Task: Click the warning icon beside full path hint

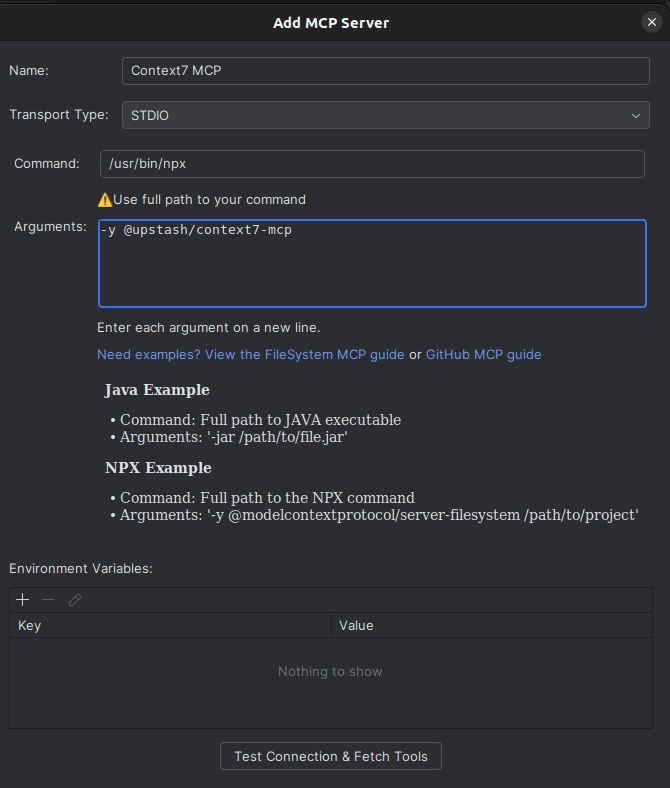Action: point(104,199)
